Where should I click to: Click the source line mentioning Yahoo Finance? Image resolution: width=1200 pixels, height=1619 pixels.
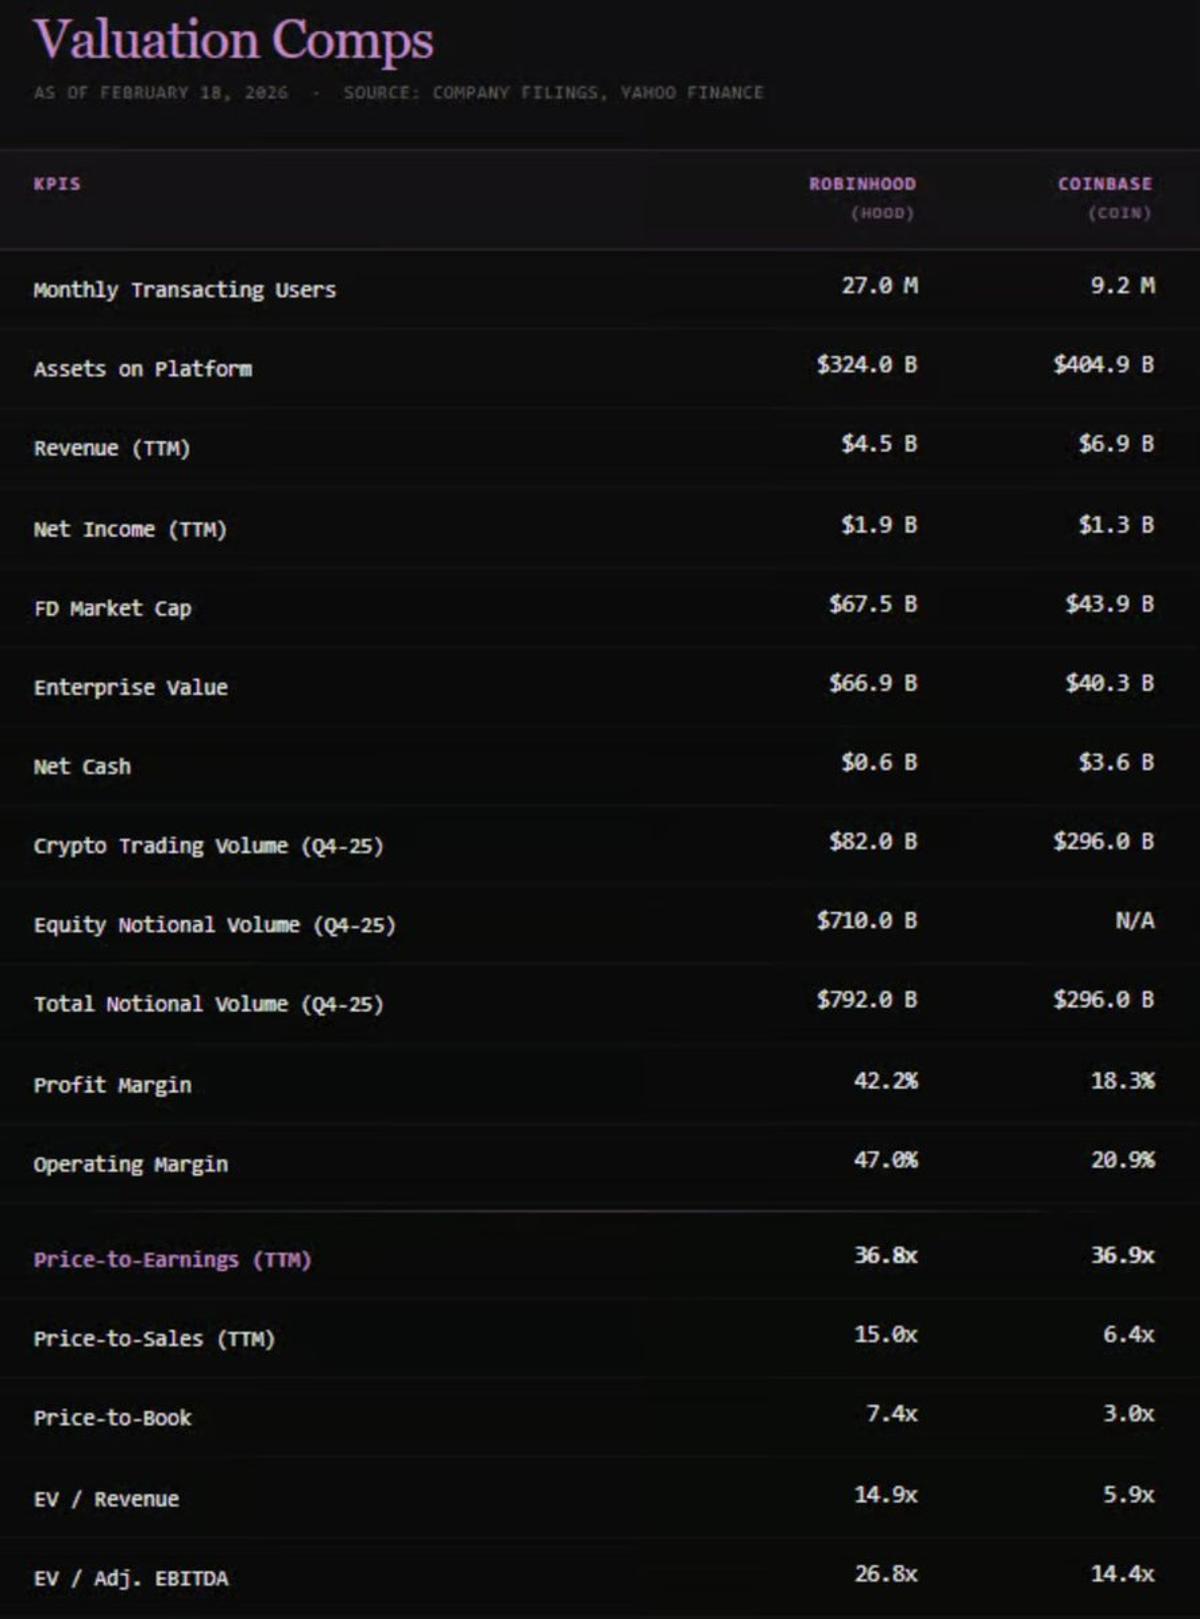click(553, 93)
